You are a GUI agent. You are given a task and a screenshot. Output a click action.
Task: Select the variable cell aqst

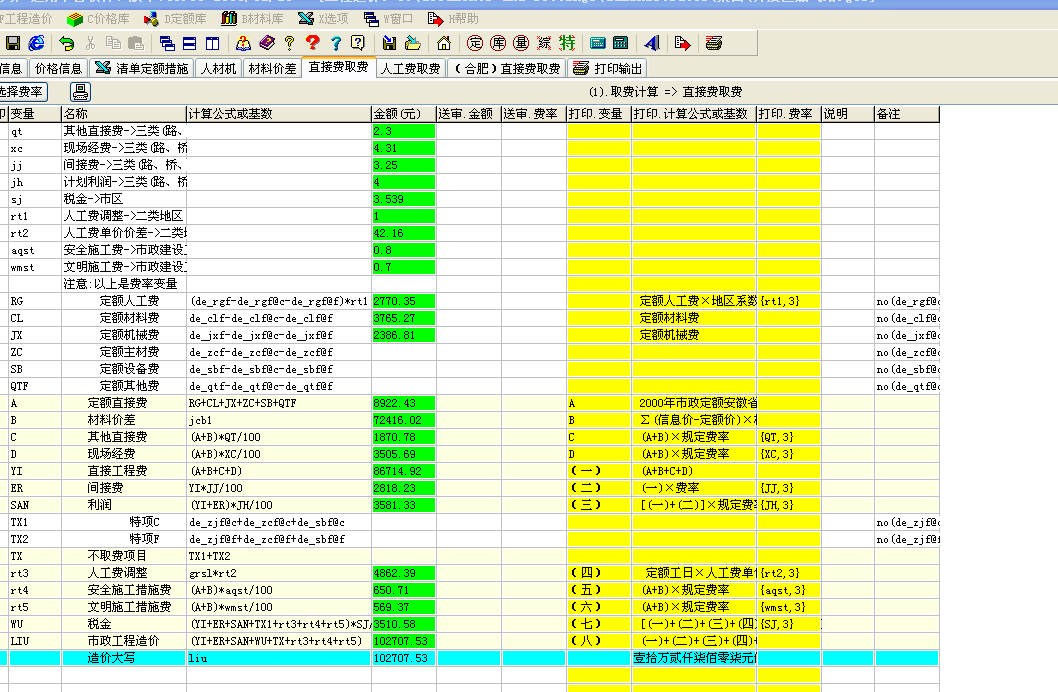coord(34,250)
